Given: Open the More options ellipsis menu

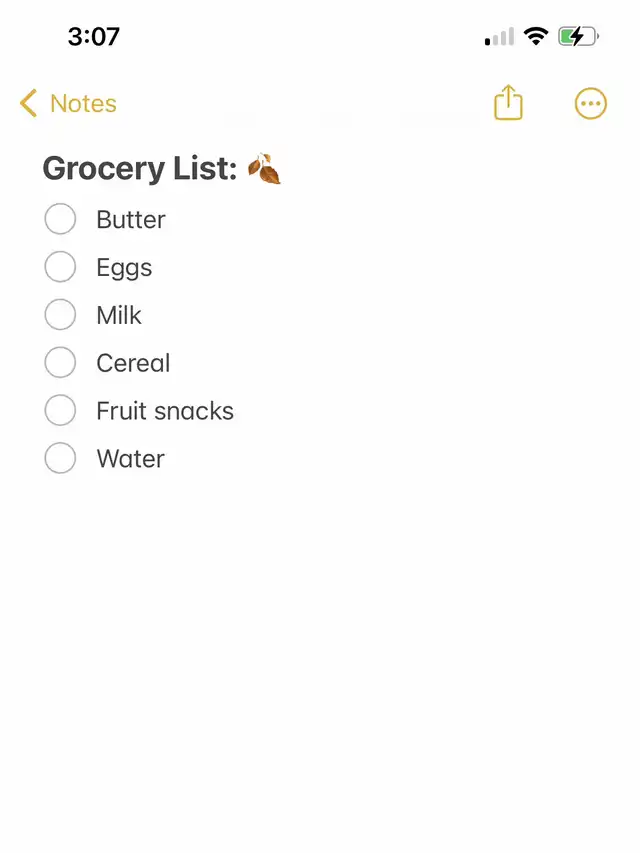Looking at the screenshot, I should pos(590,103).
